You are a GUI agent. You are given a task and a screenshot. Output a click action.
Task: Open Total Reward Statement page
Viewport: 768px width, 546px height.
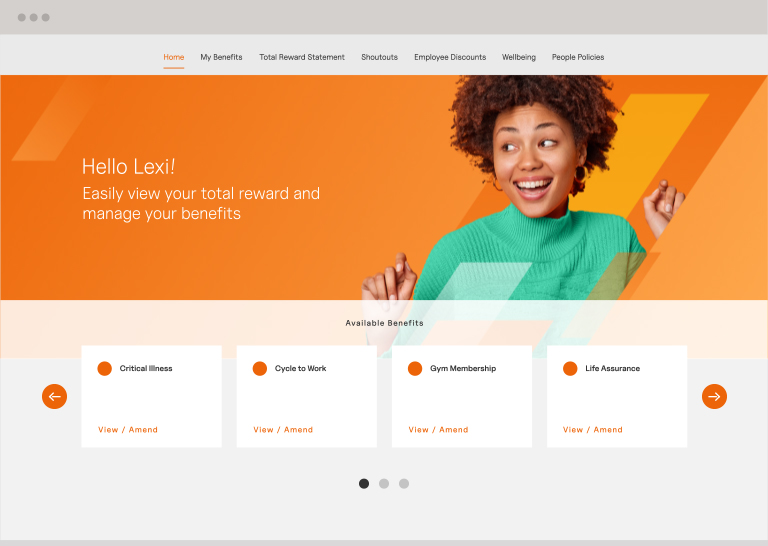tap(302, 57)
